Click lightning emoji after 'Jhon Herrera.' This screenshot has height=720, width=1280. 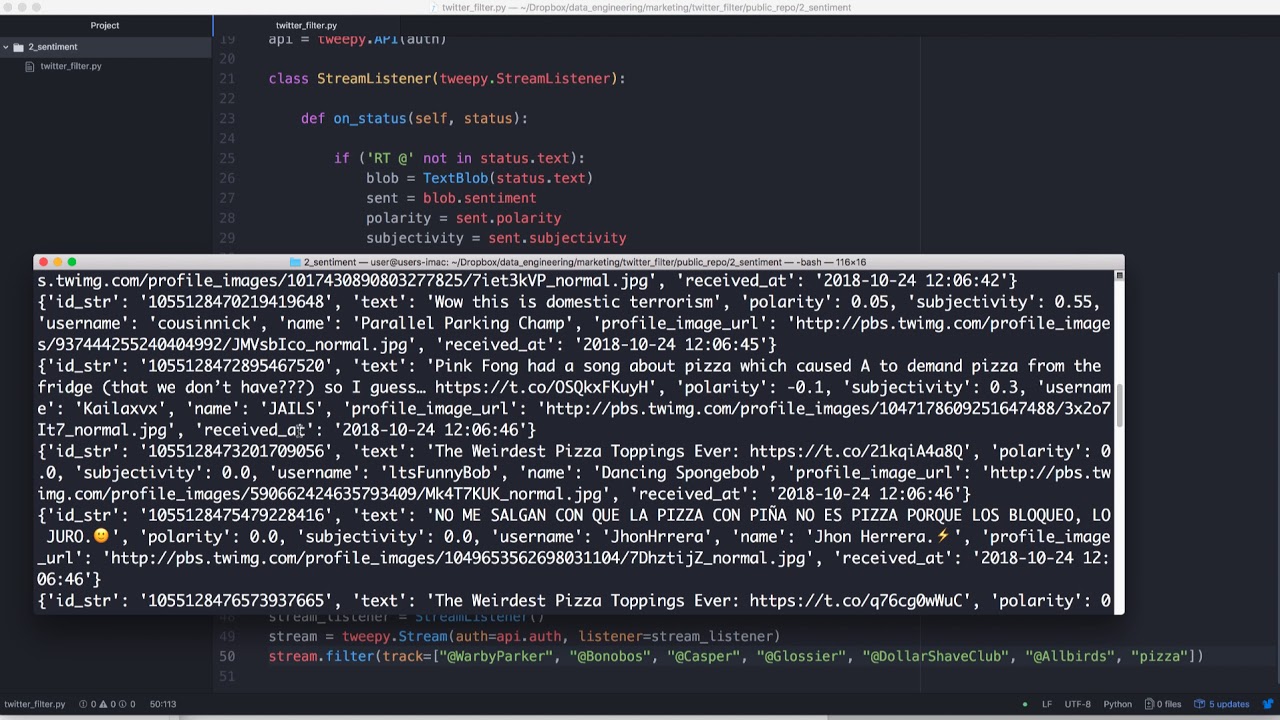pyautogui.click(x=942, y=537)
